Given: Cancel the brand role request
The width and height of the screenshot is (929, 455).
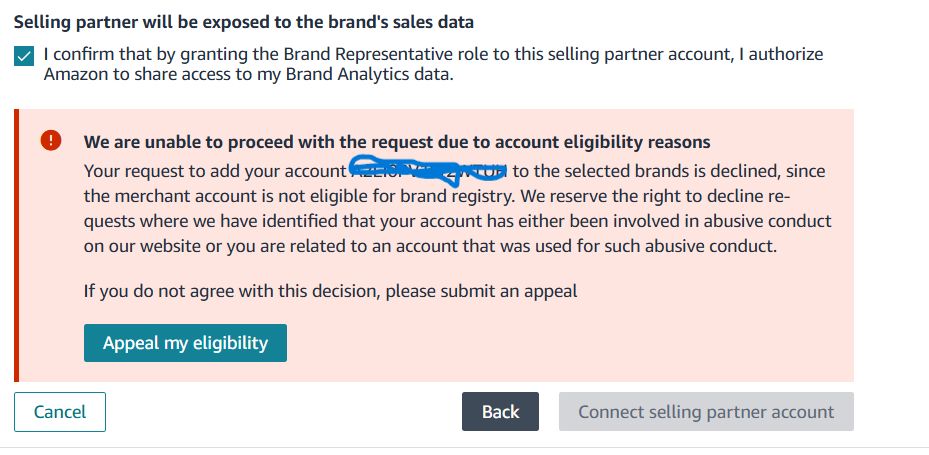Looking at the screenshot, I should pyautogui.click(x=60, y=412).
